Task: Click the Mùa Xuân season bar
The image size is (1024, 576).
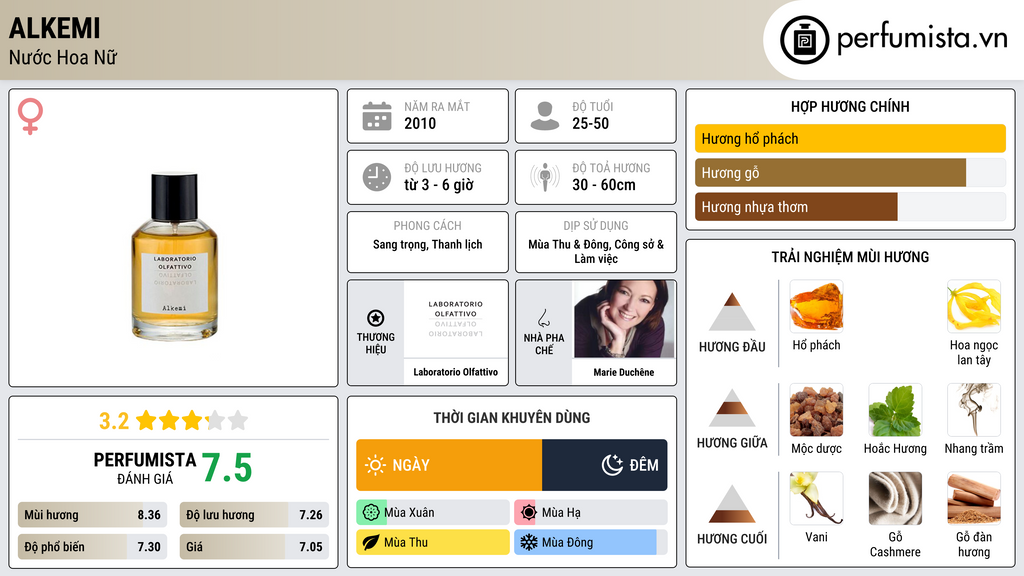Action: [x=433, y=513]
